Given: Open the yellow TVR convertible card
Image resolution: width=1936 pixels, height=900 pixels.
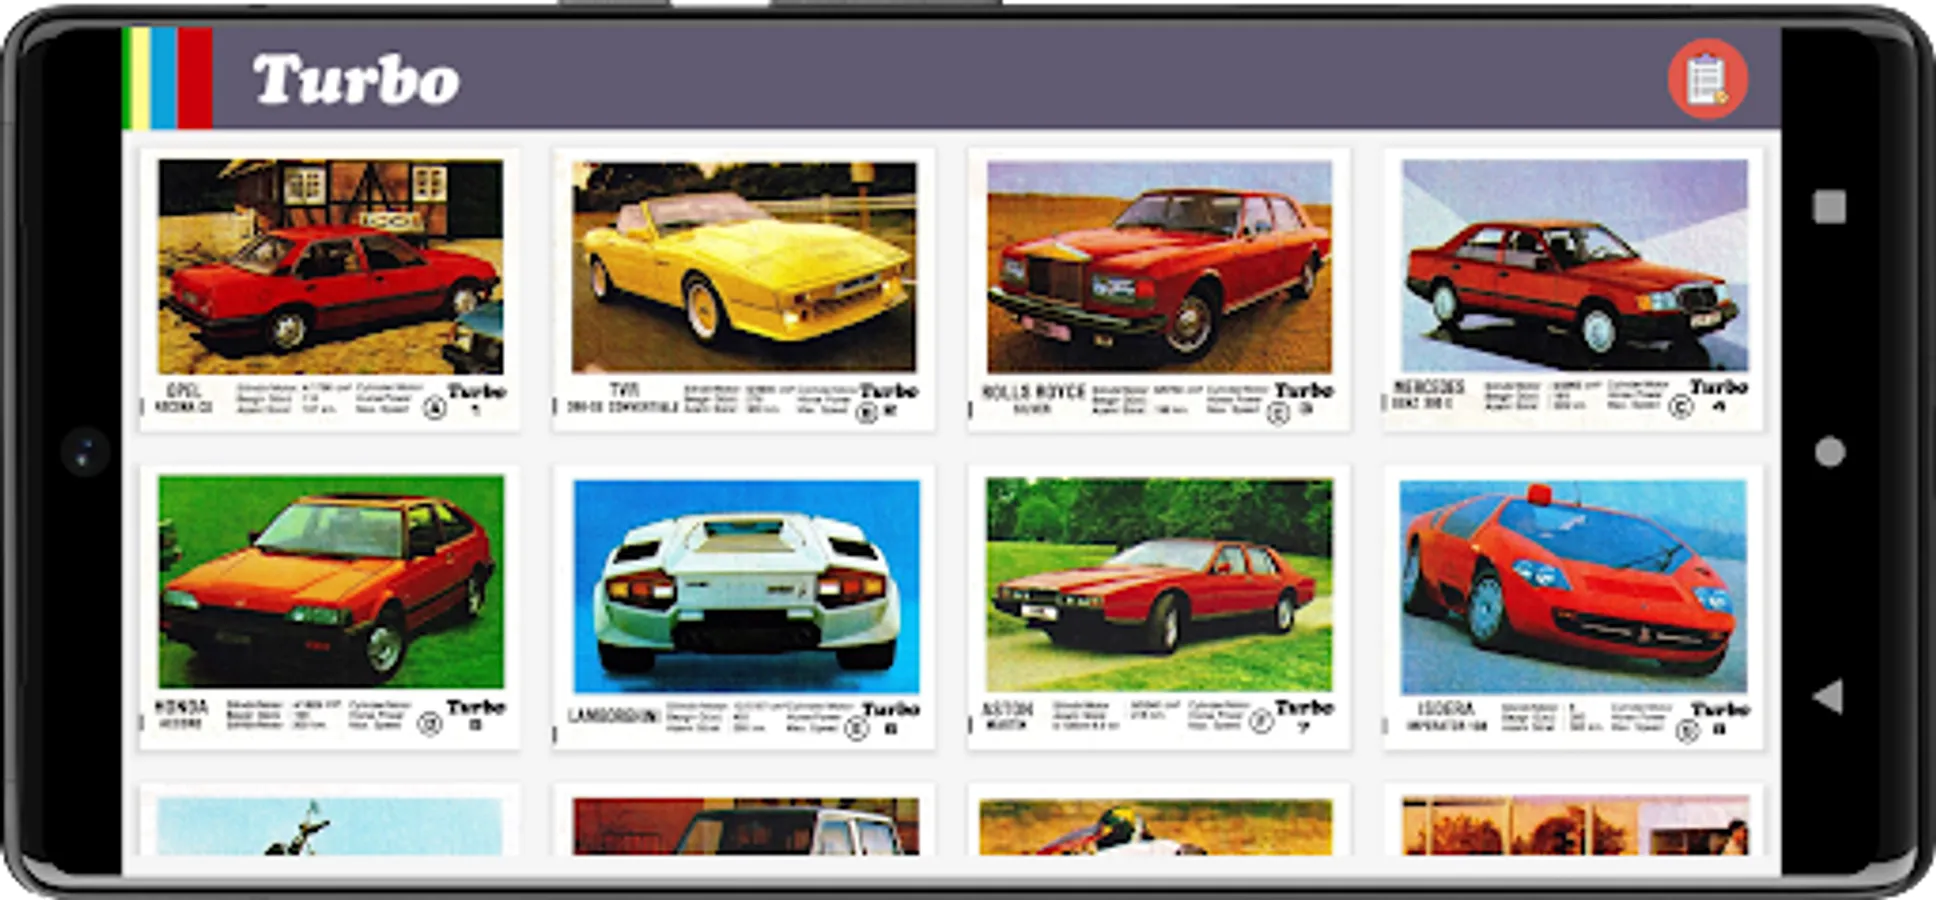Looking at the screenshot, I should point(744,290).
